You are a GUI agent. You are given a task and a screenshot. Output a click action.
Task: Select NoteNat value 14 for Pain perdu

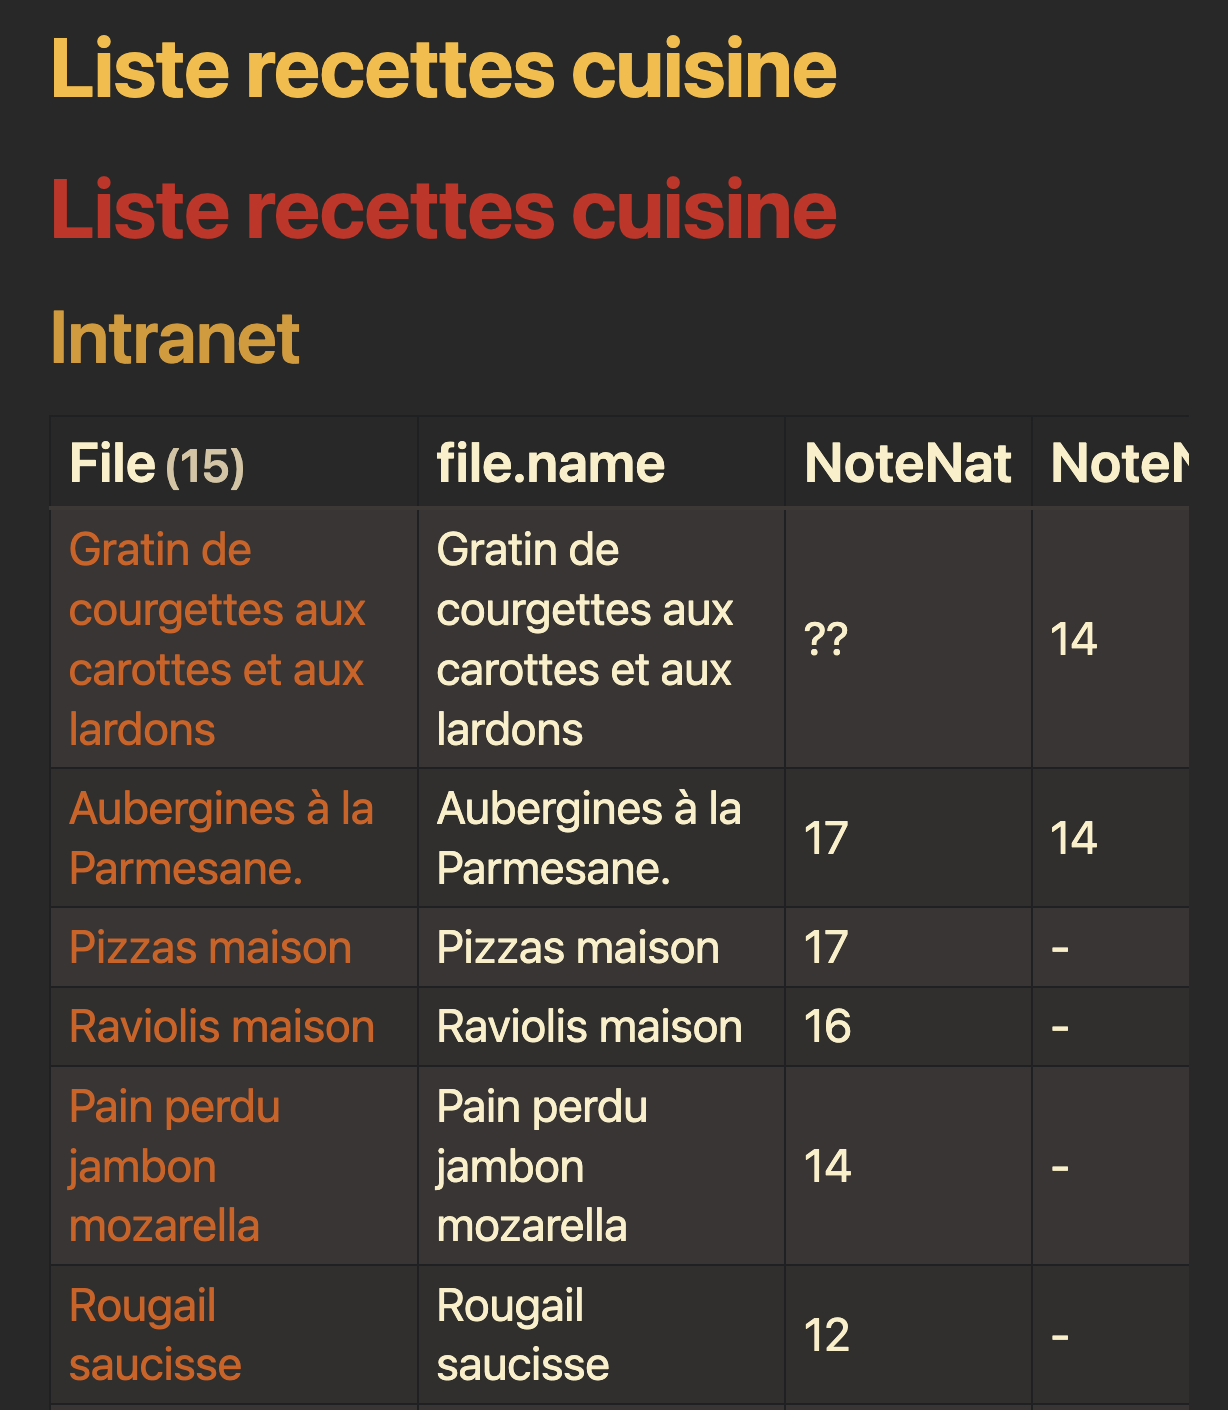pos(827,1166)
